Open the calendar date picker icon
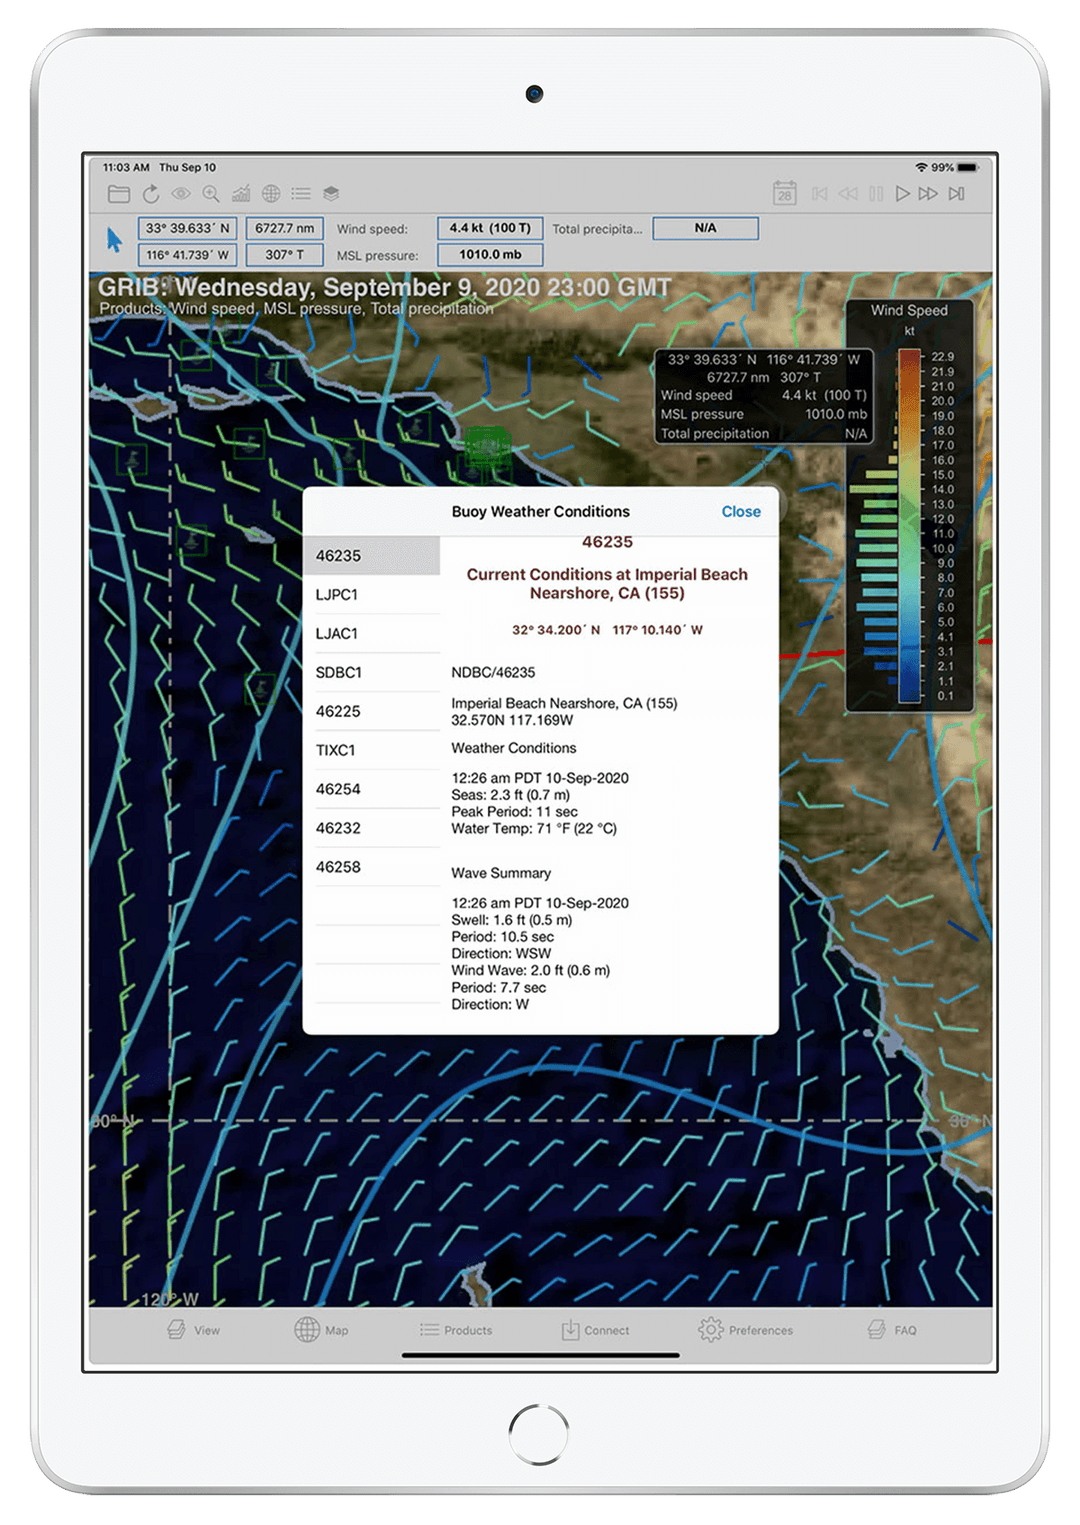1080x1525 pixels. click(785, 194)
